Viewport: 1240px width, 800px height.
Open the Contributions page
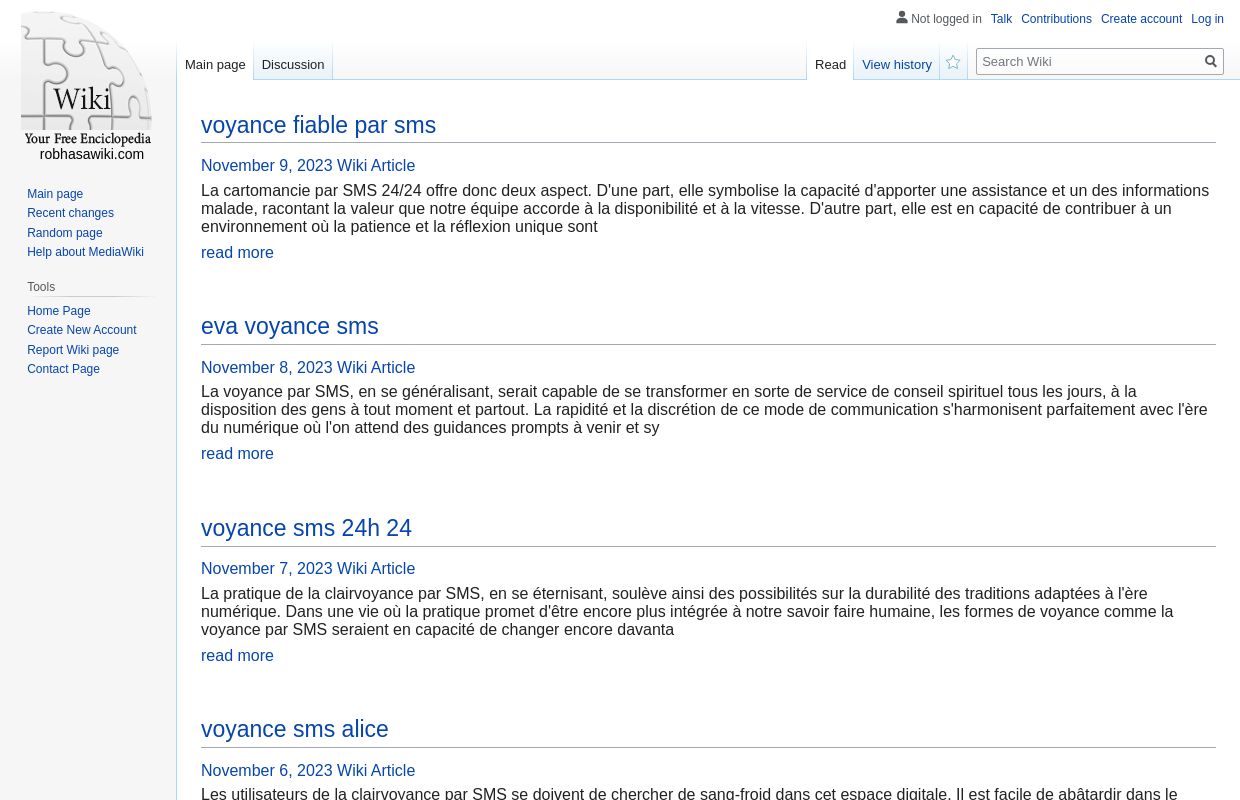click(1056, 19)
